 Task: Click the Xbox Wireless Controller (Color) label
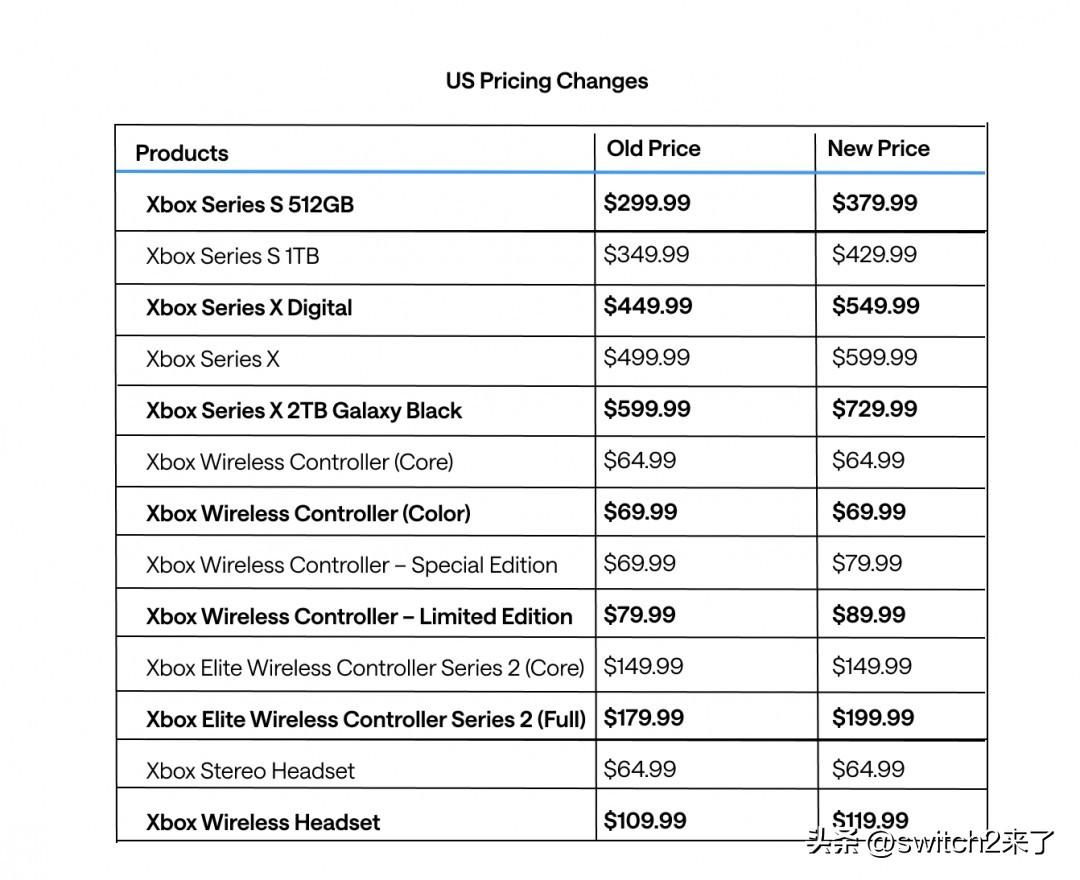tap(309, 514)
